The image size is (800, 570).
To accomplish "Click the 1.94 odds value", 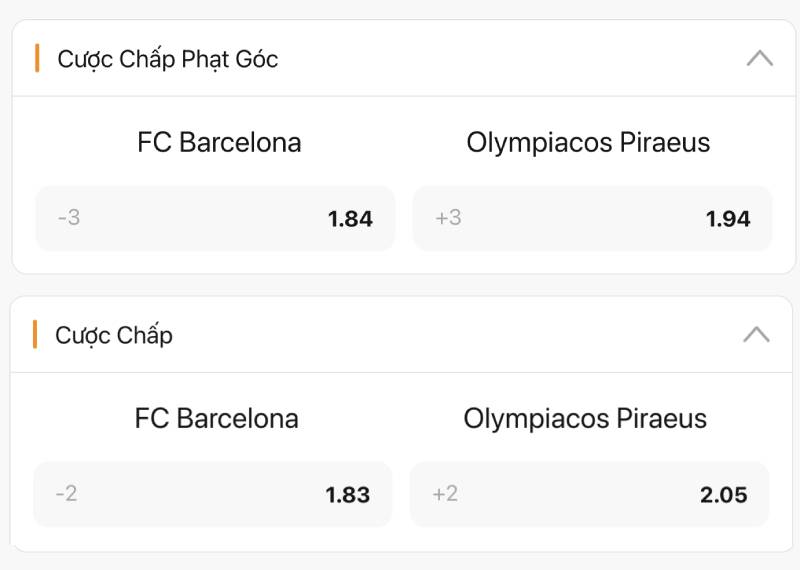I will (x=728, y=219).
